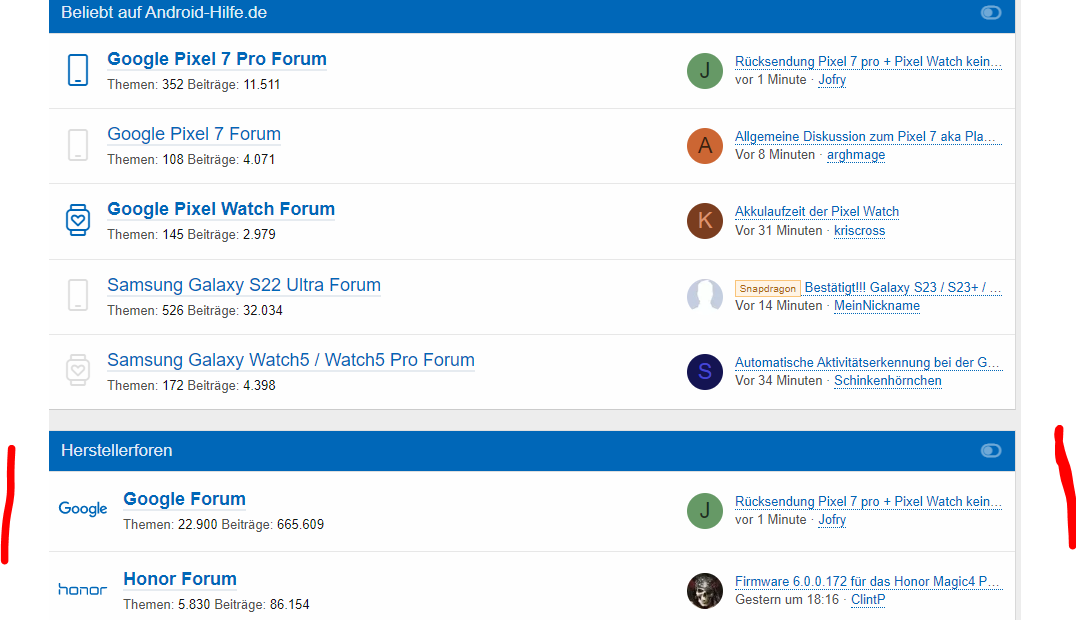Open the 'Akkulaufzeit der Pixel Watch' thread
The image size is (1076, 620).
click(817, 211)
